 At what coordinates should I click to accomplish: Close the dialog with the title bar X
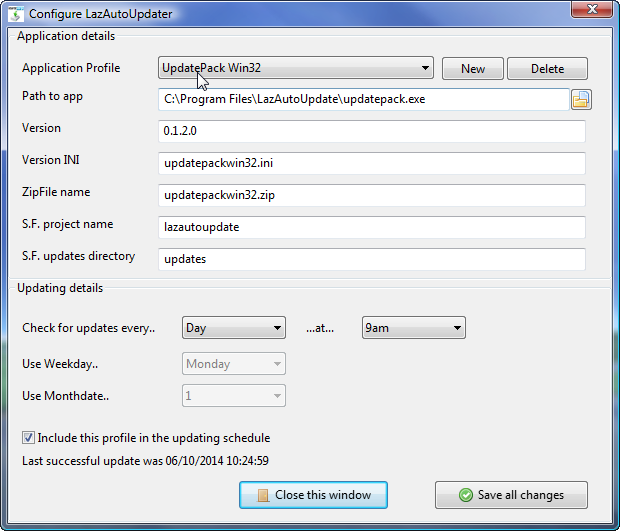pyautogui.click(x=592, y=9)
